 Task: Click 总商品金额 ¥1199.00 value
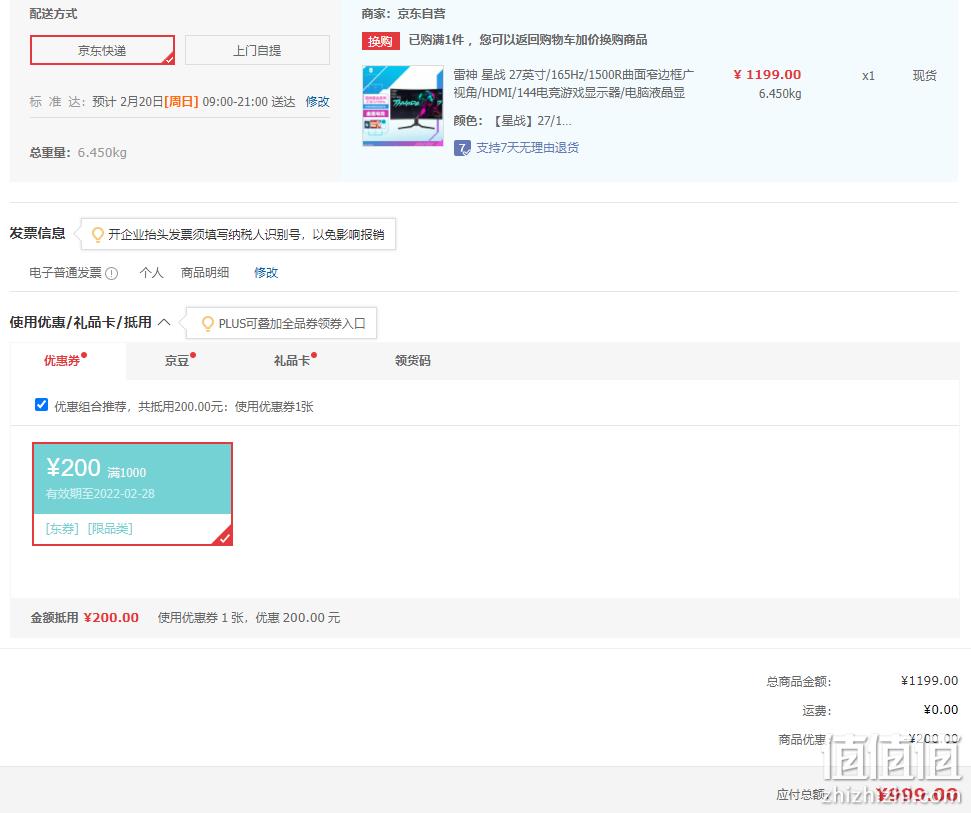[x=929, y=680]
